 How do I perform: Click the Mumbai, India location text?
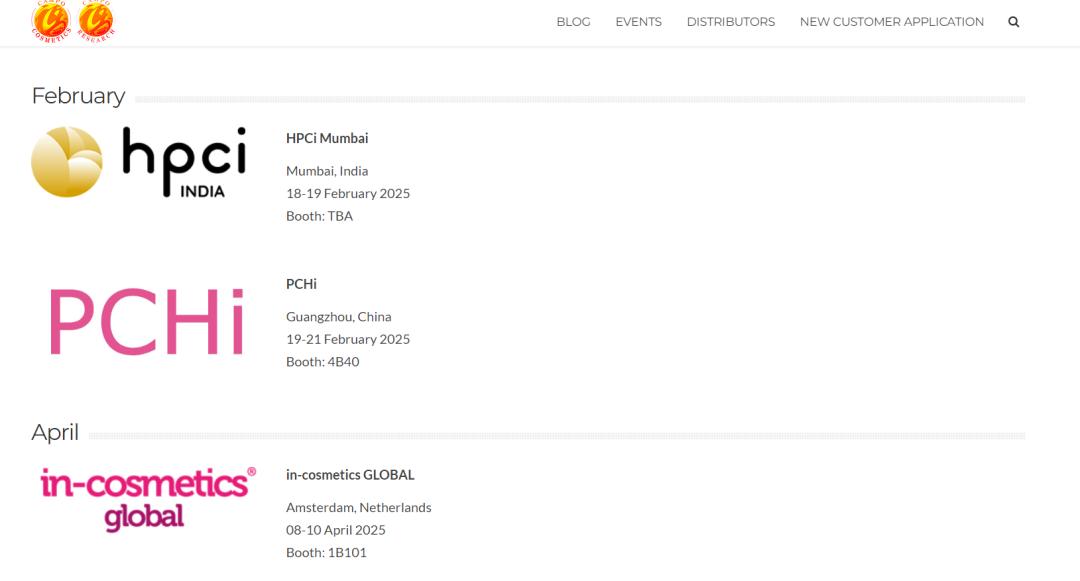point(327,171)
